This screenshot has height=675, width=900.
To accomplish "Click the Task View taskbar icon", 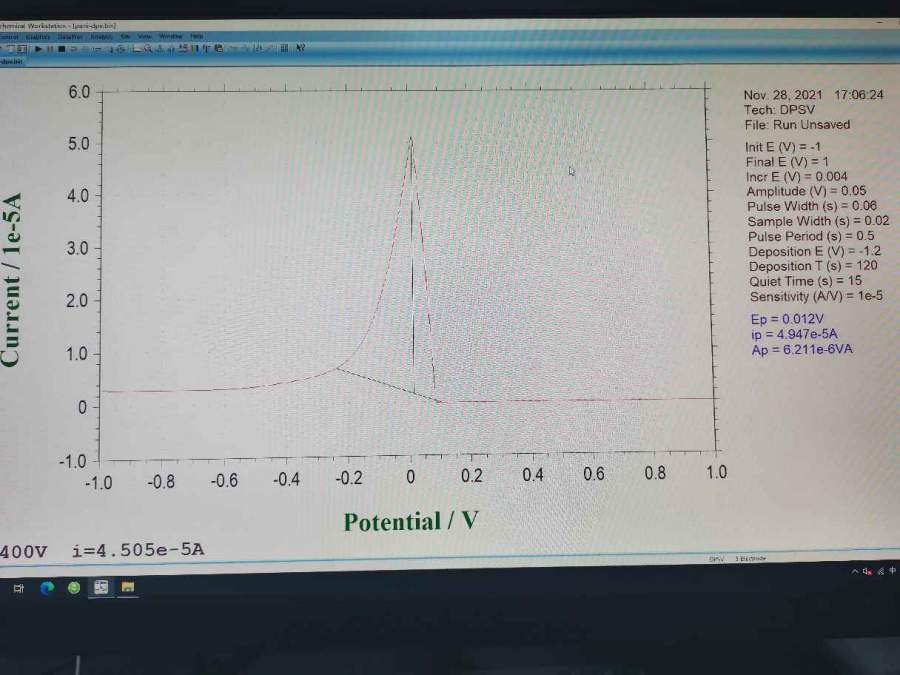I will click(x=18, y=588).
